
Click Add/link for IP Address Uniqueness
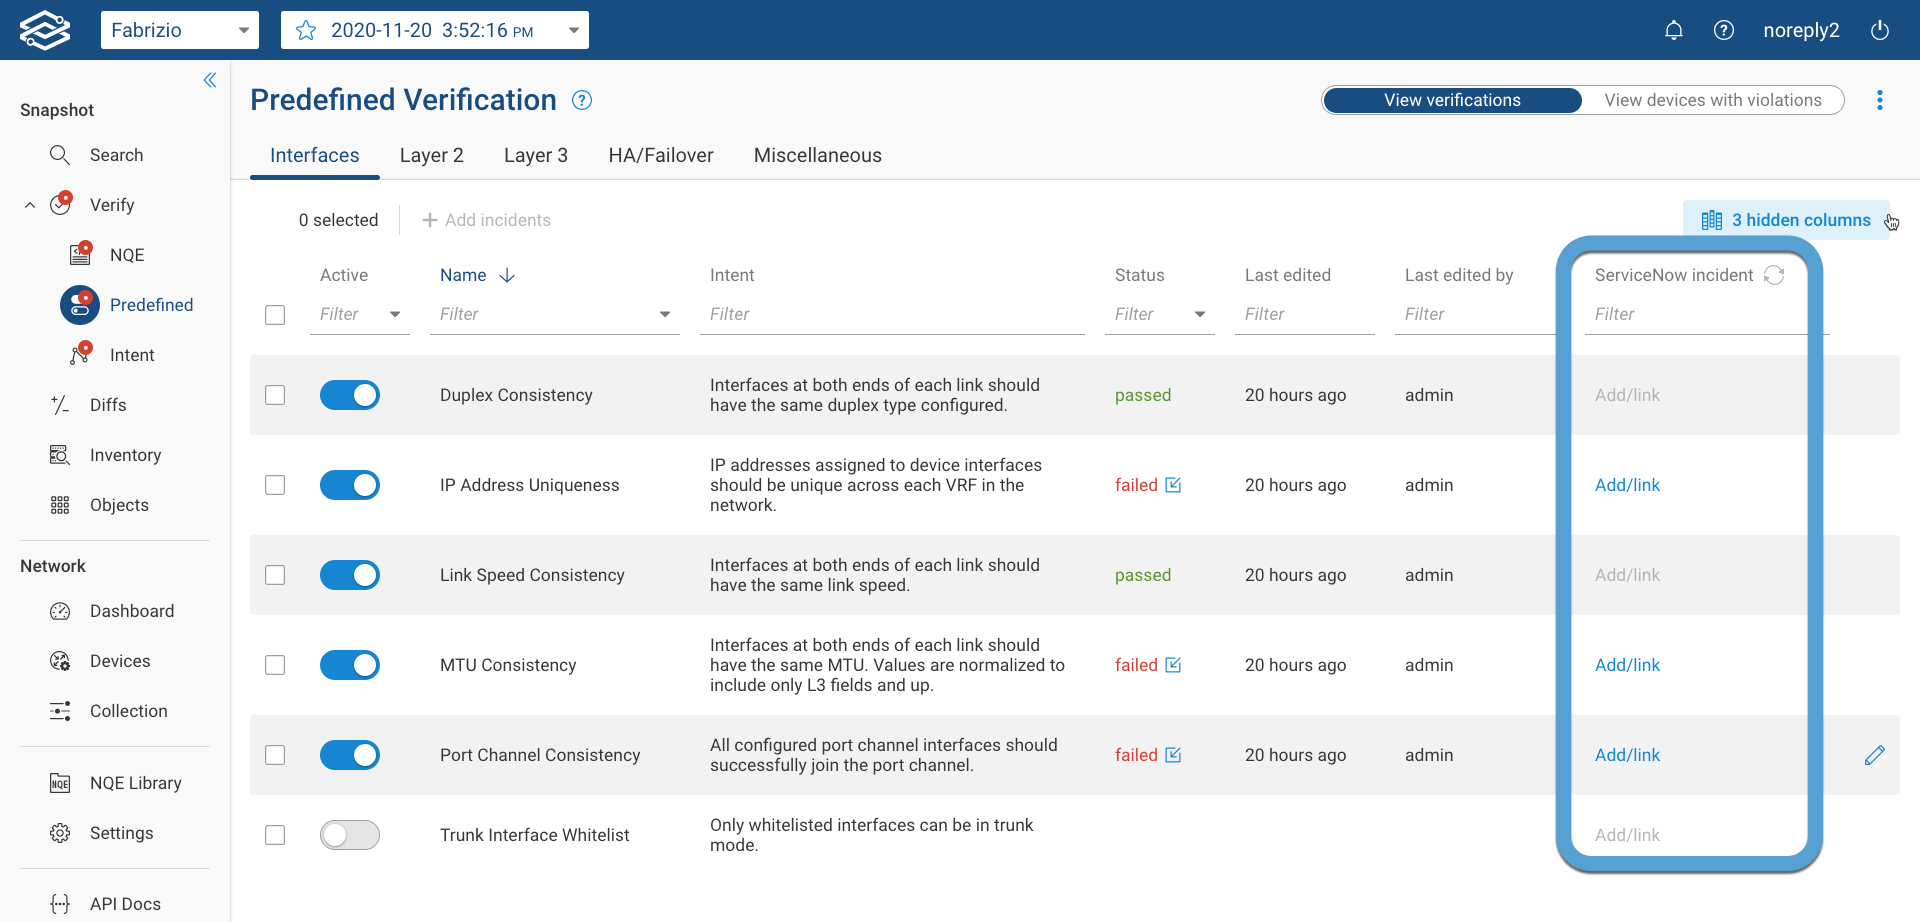[1626, 485]
